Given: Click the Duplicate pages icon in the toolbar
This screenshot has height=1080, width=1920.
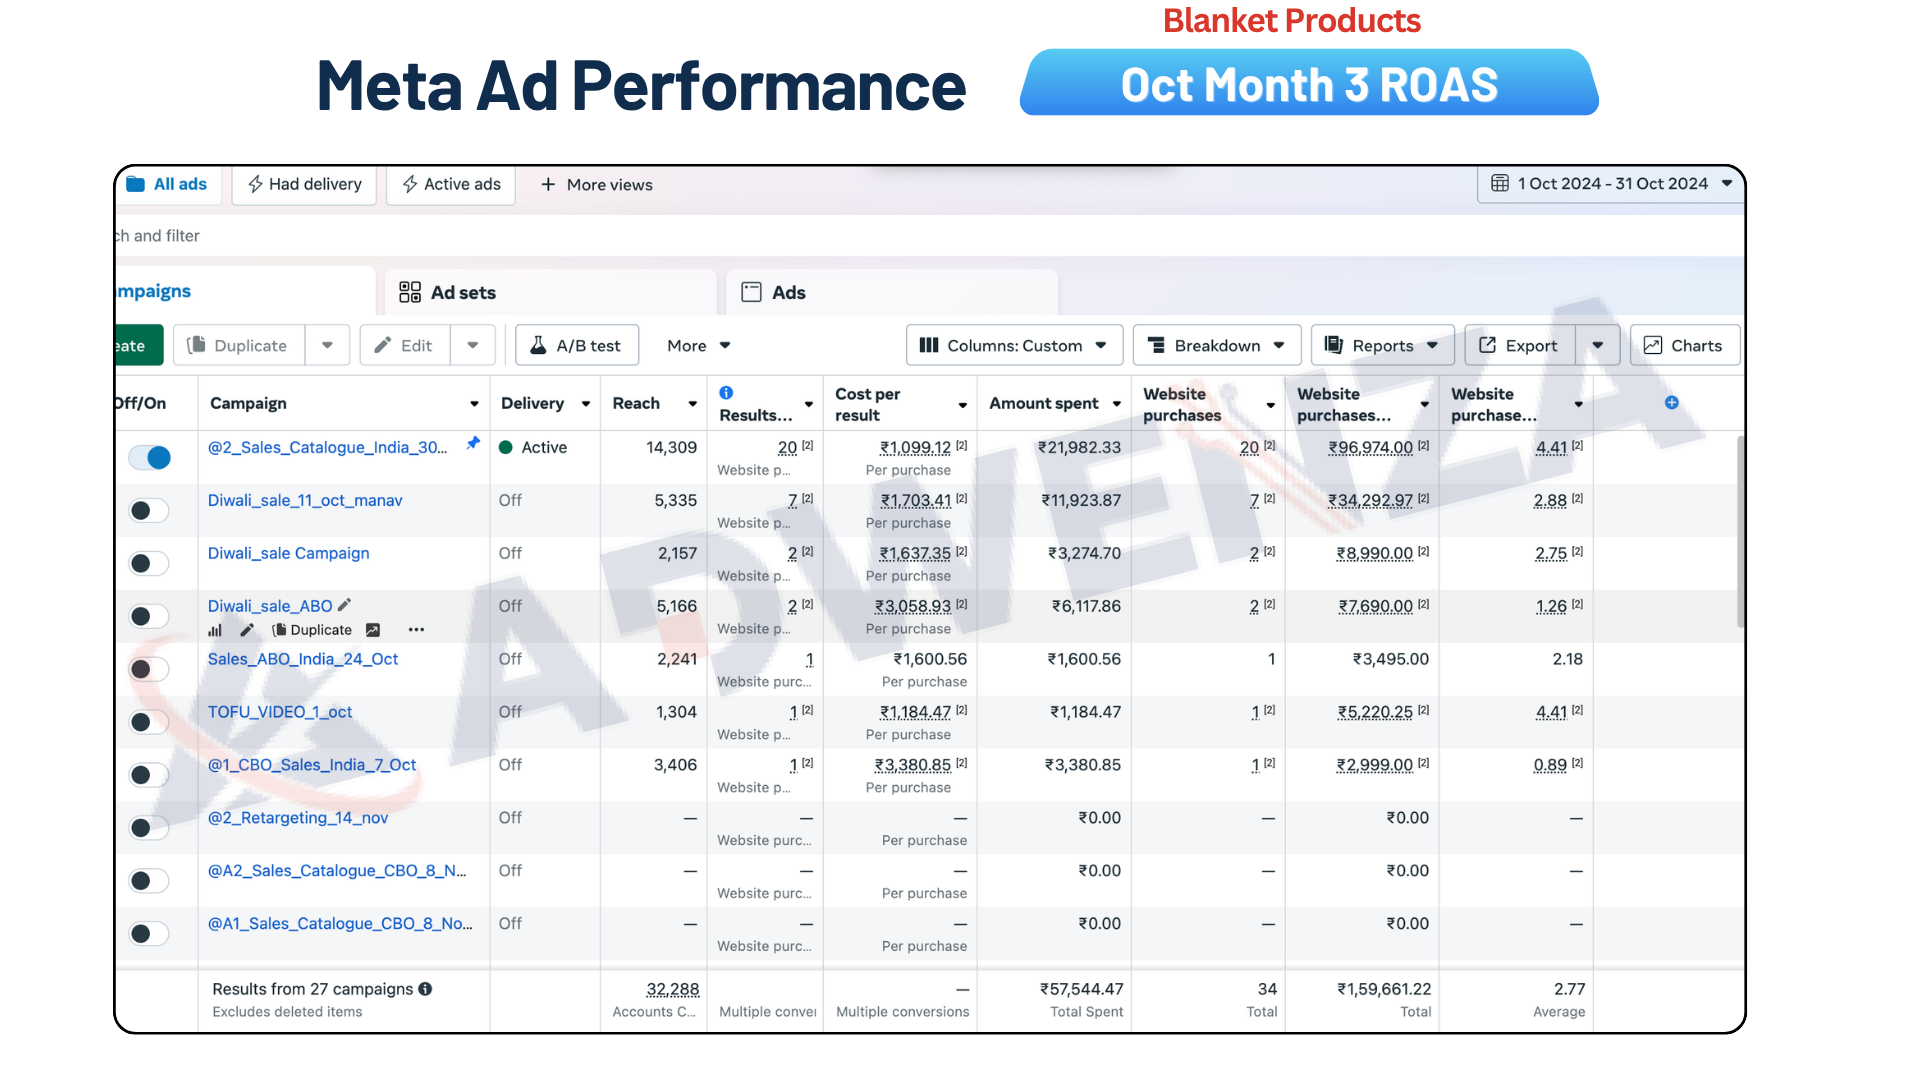Looking at the screenshot, I should tap(196, 345).
